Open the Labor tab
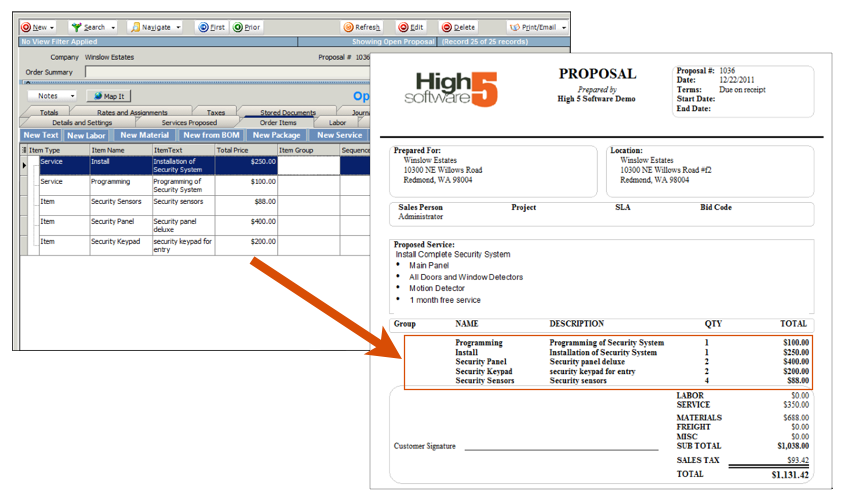Screen dimensions: 842x499 click(x=337, y=123)
